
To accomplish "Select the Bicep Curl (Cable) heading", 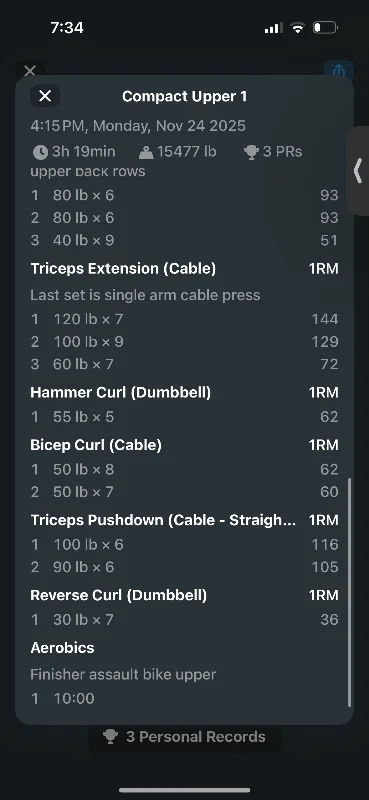I will tap(96, 445).
